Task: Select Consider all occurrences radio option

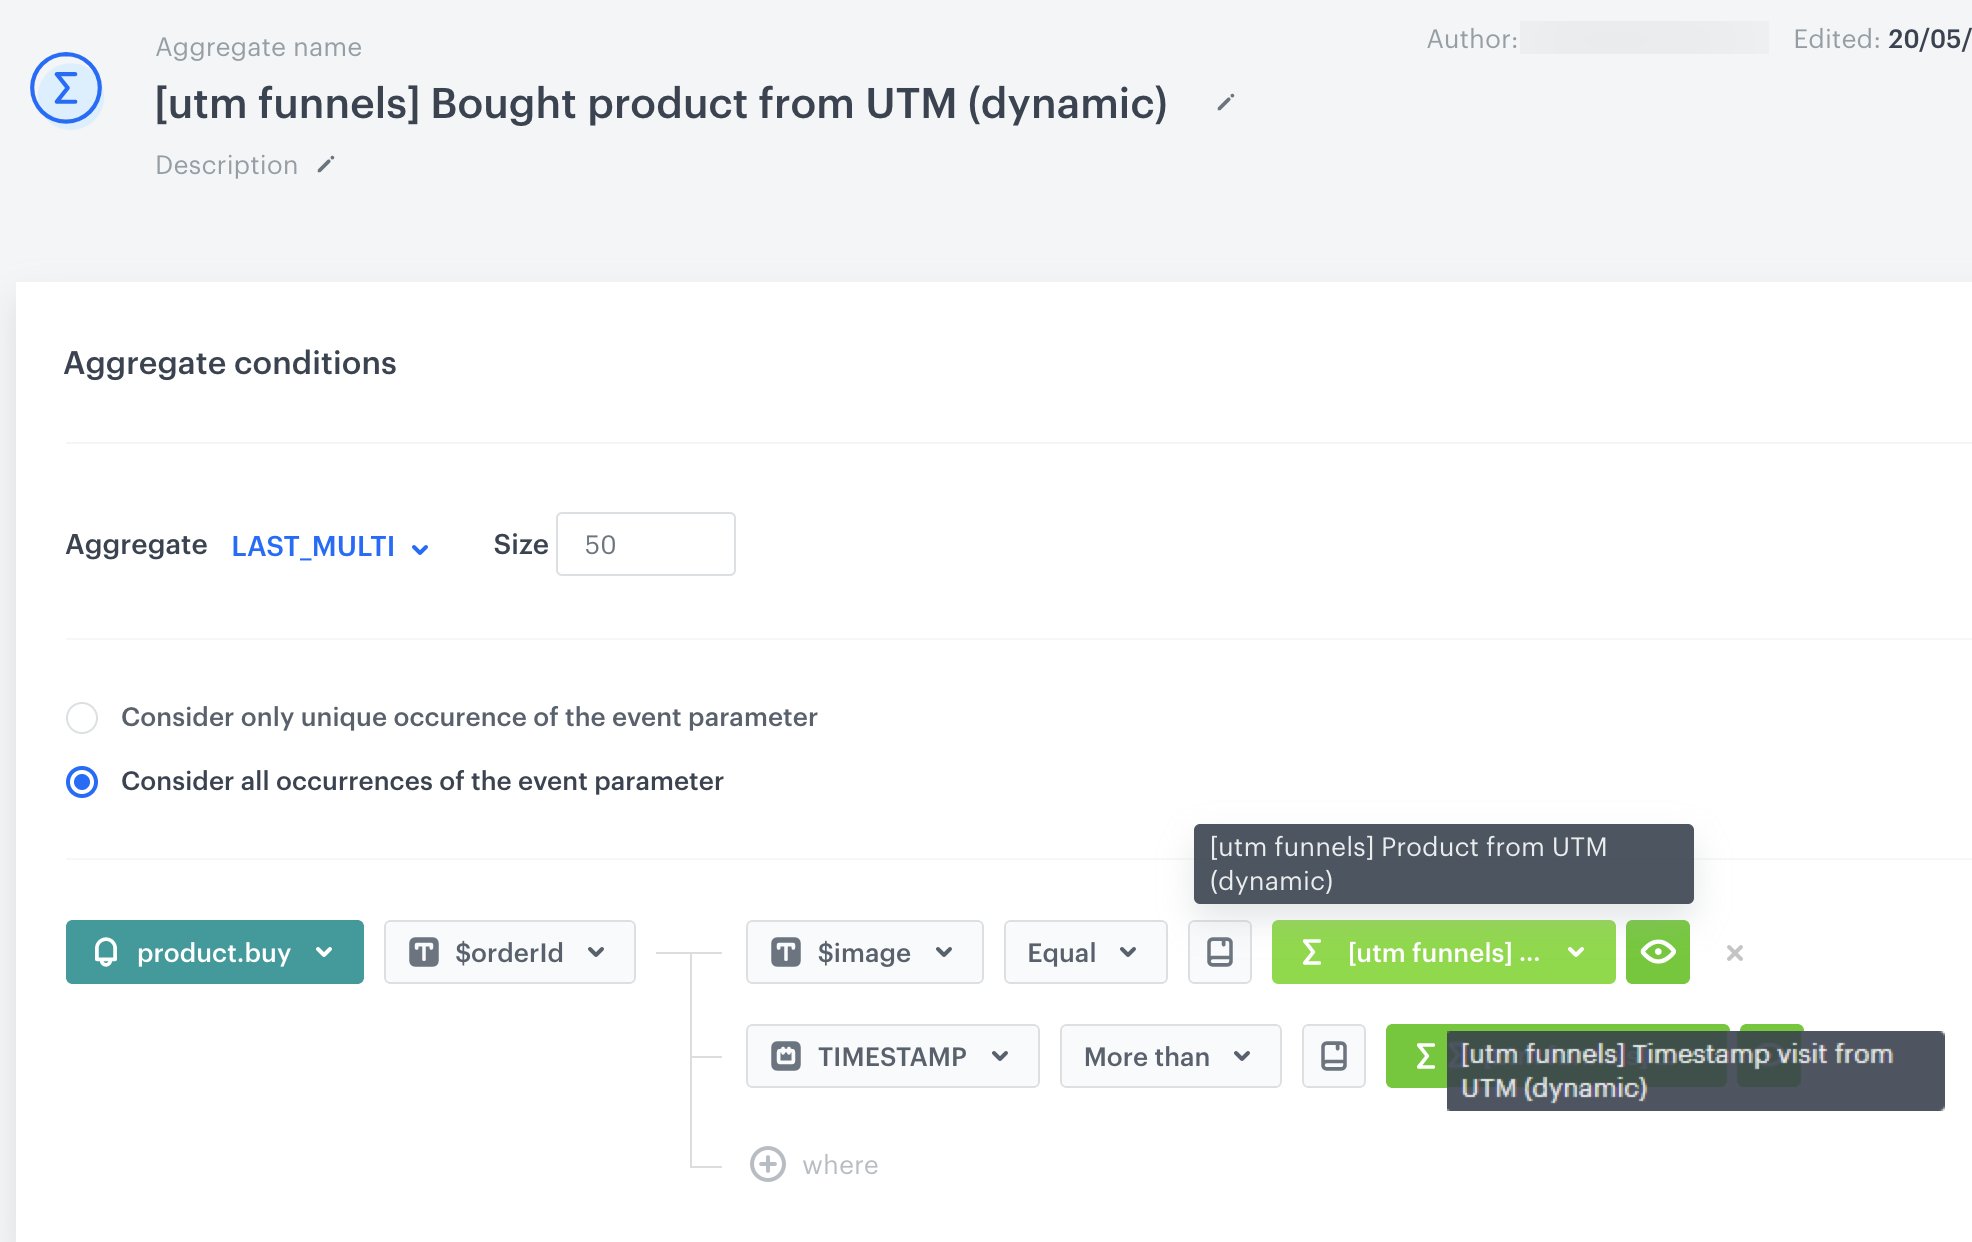Action: [x=82, y=781]
